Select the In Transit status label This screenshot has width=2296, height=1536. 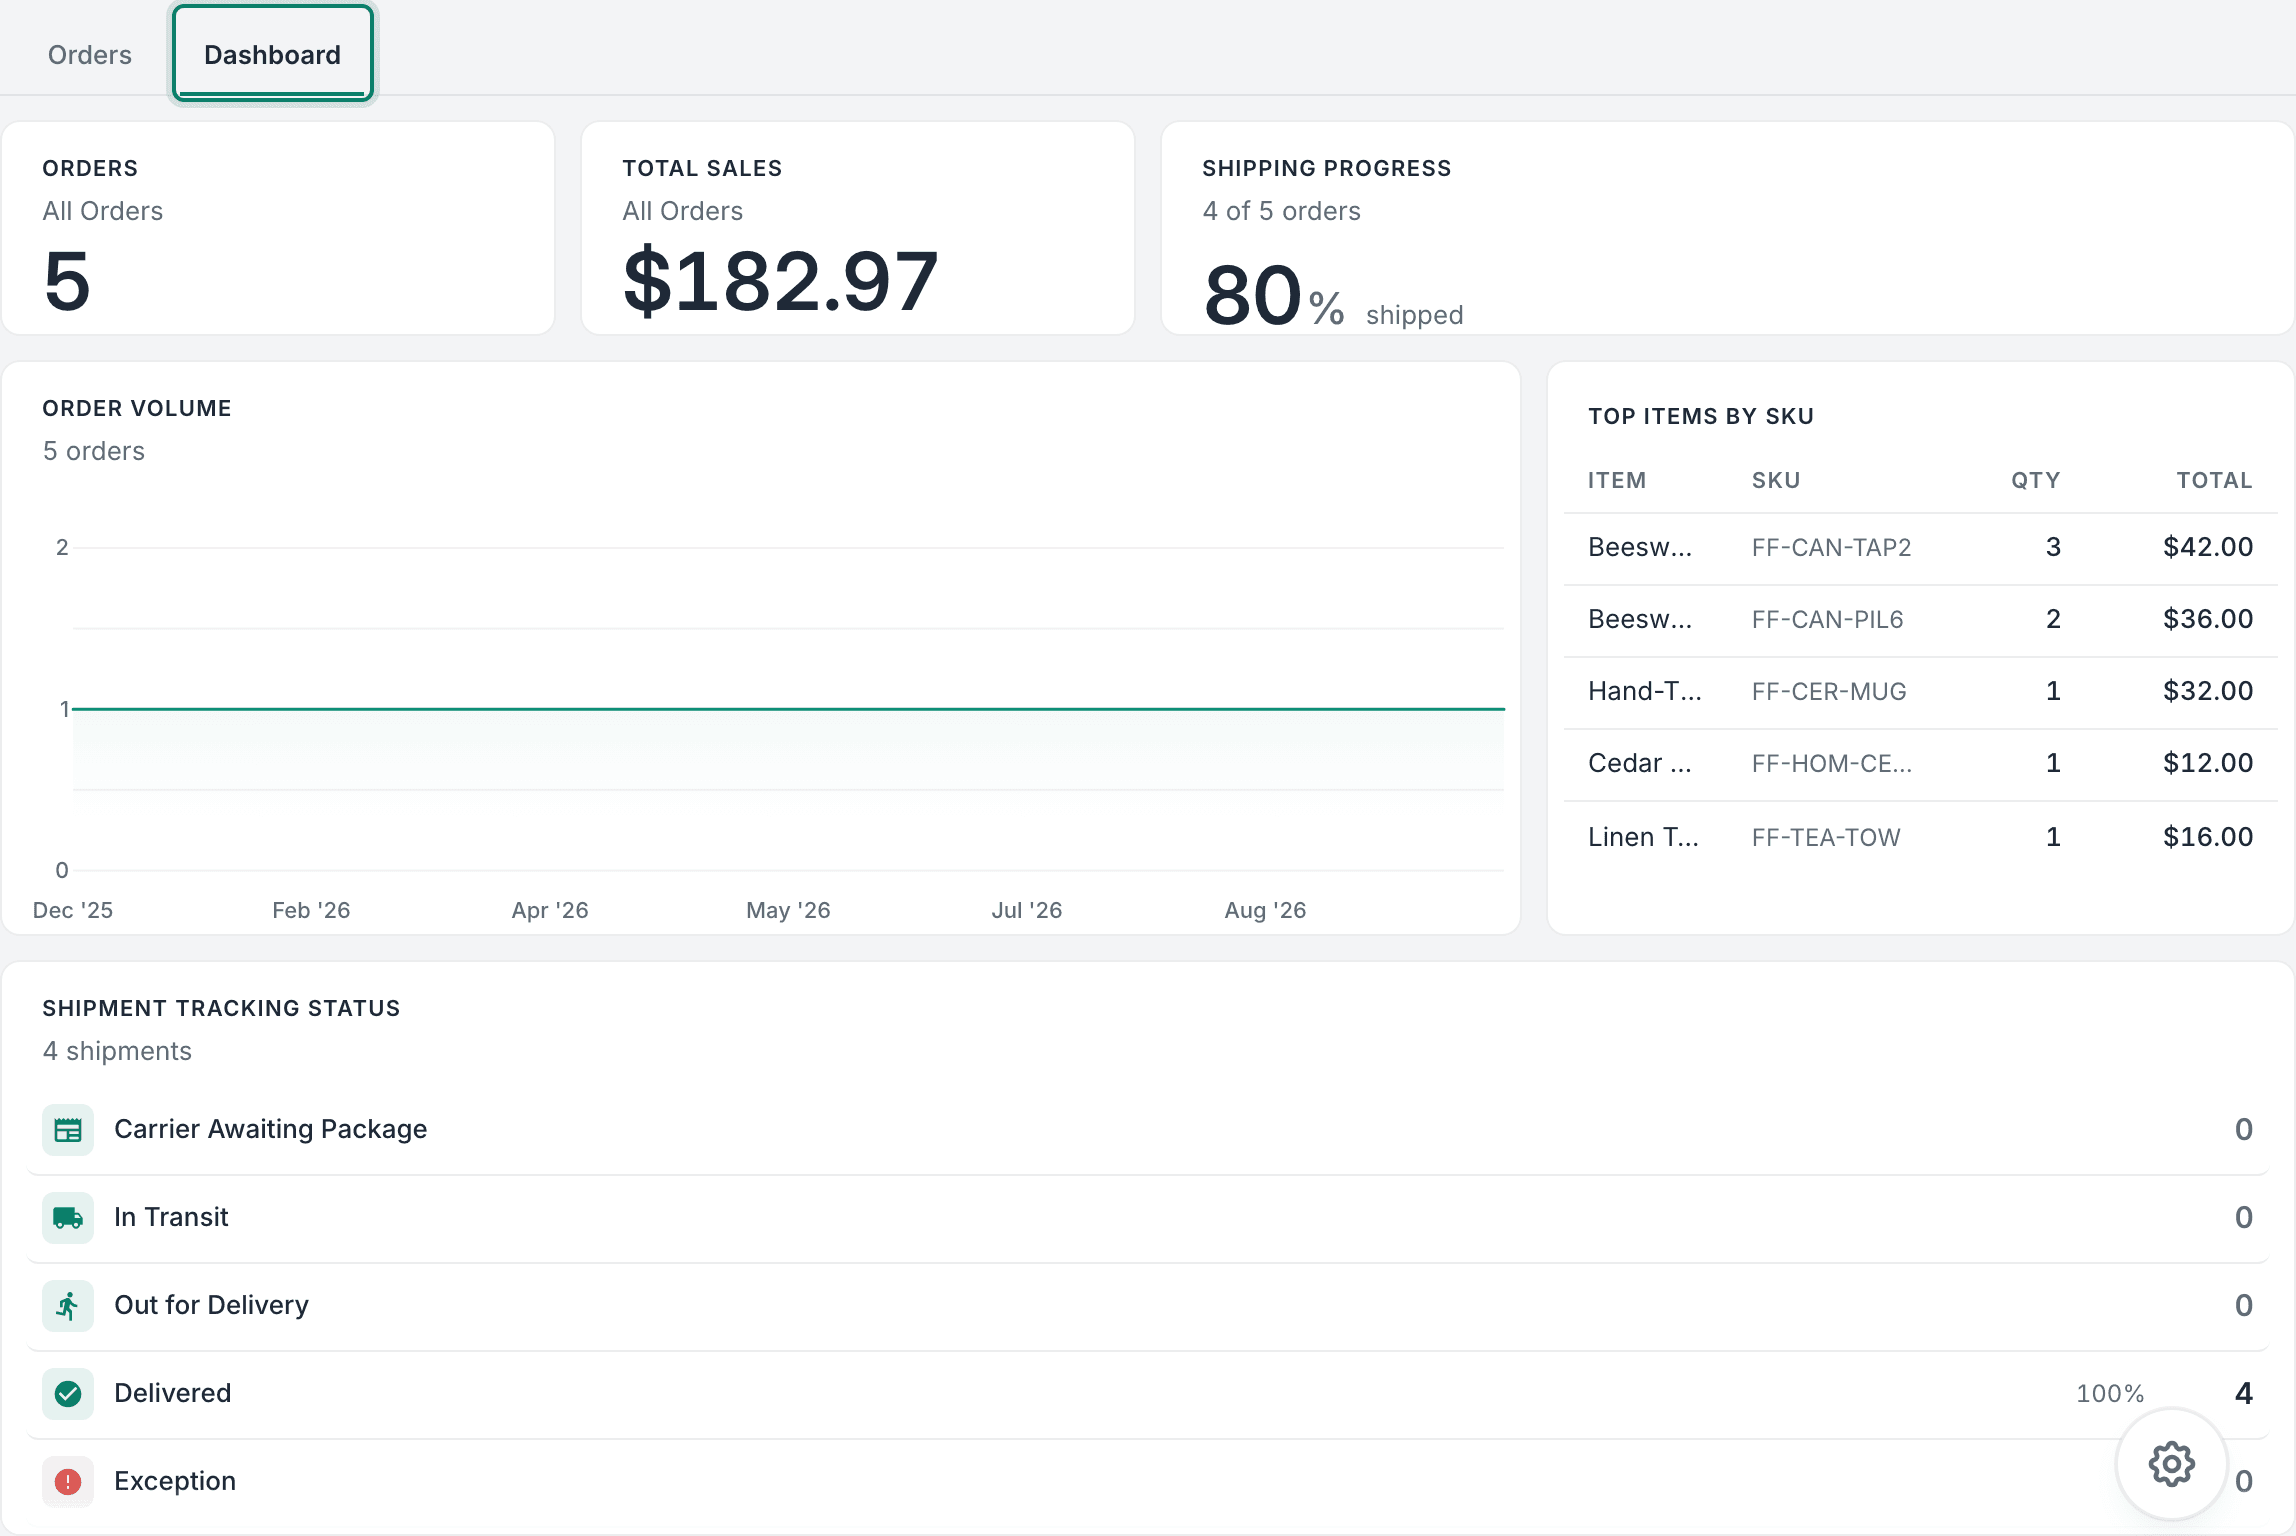[x=171, y=1217]
